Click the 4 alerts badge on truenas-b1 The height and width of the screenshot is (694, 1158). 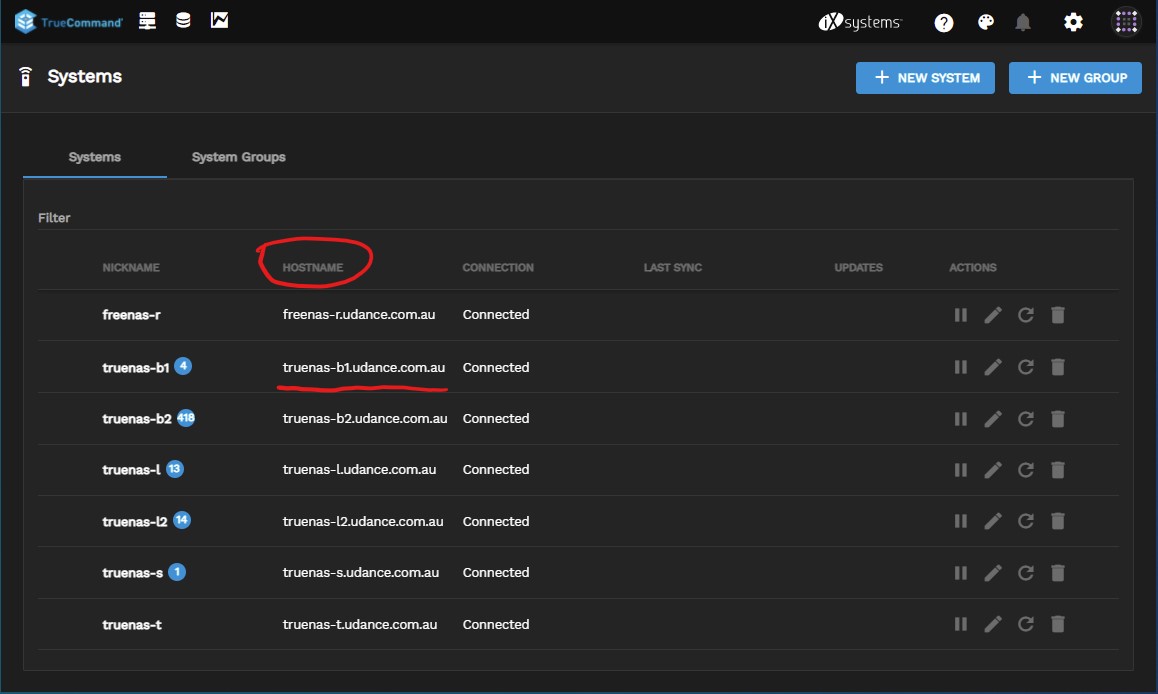click(x=183, y=365)
